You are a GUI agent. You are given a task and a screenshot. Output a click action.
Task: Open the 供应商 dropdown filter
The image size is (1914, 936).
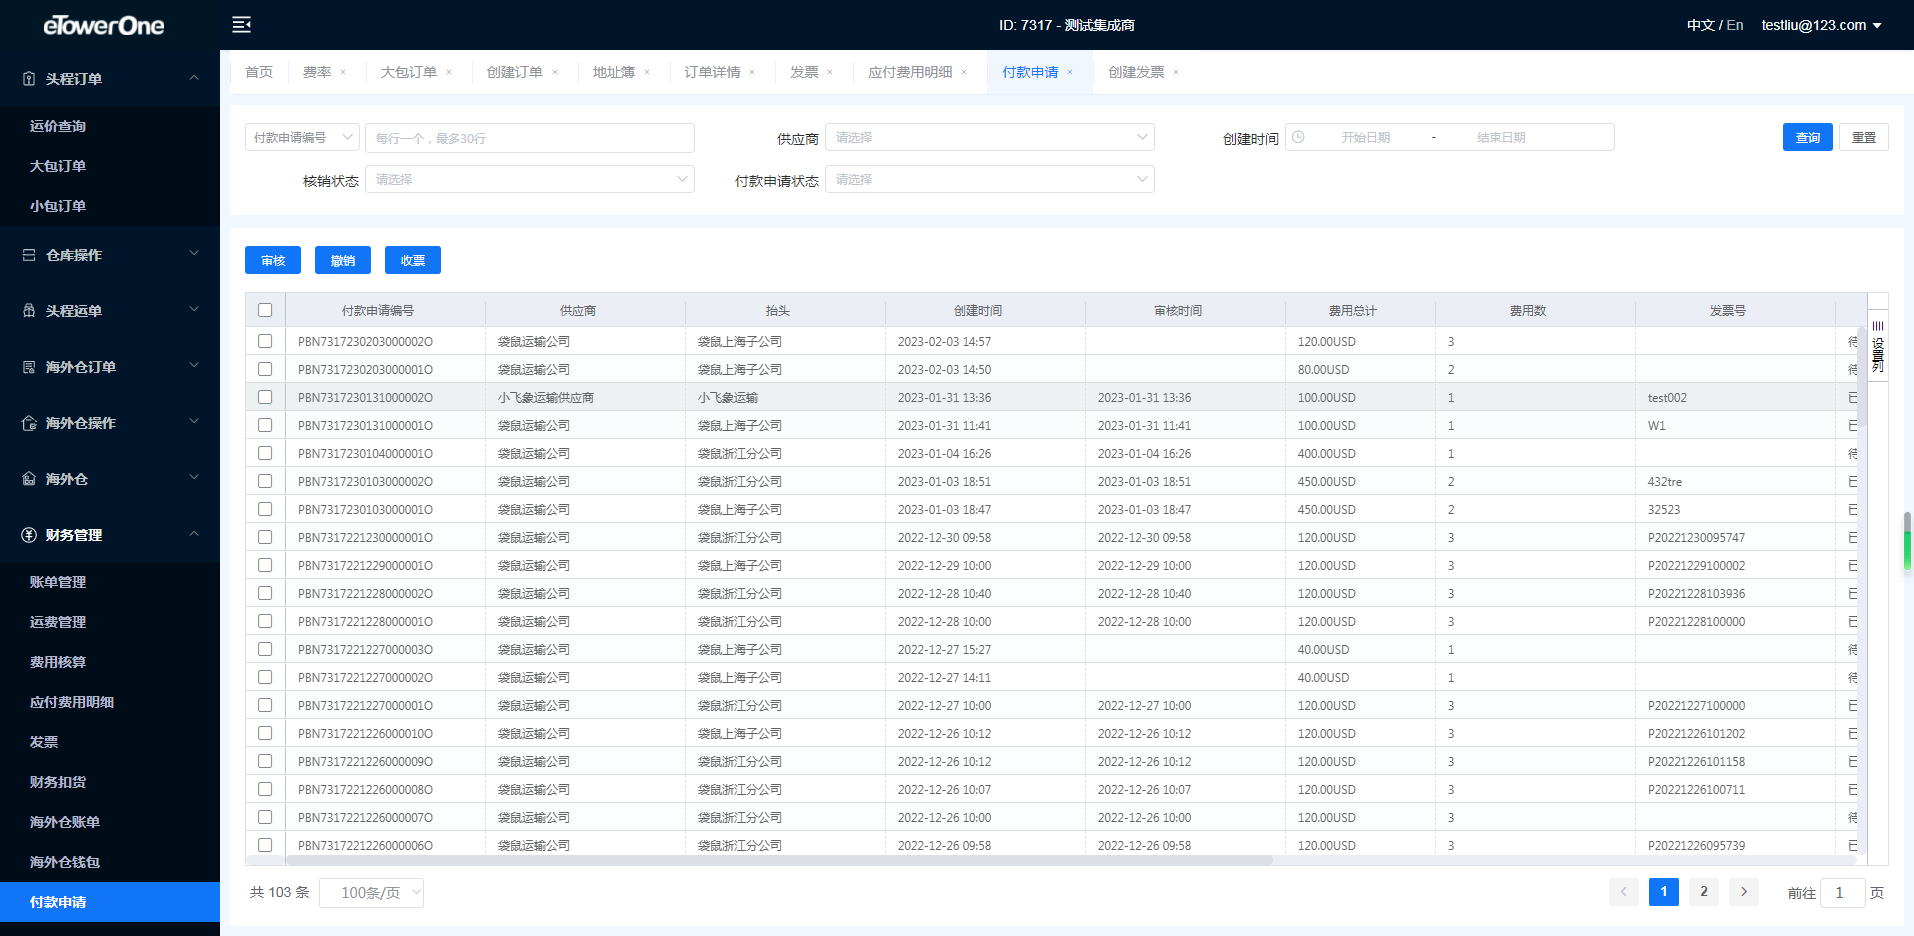pos(989,137)
